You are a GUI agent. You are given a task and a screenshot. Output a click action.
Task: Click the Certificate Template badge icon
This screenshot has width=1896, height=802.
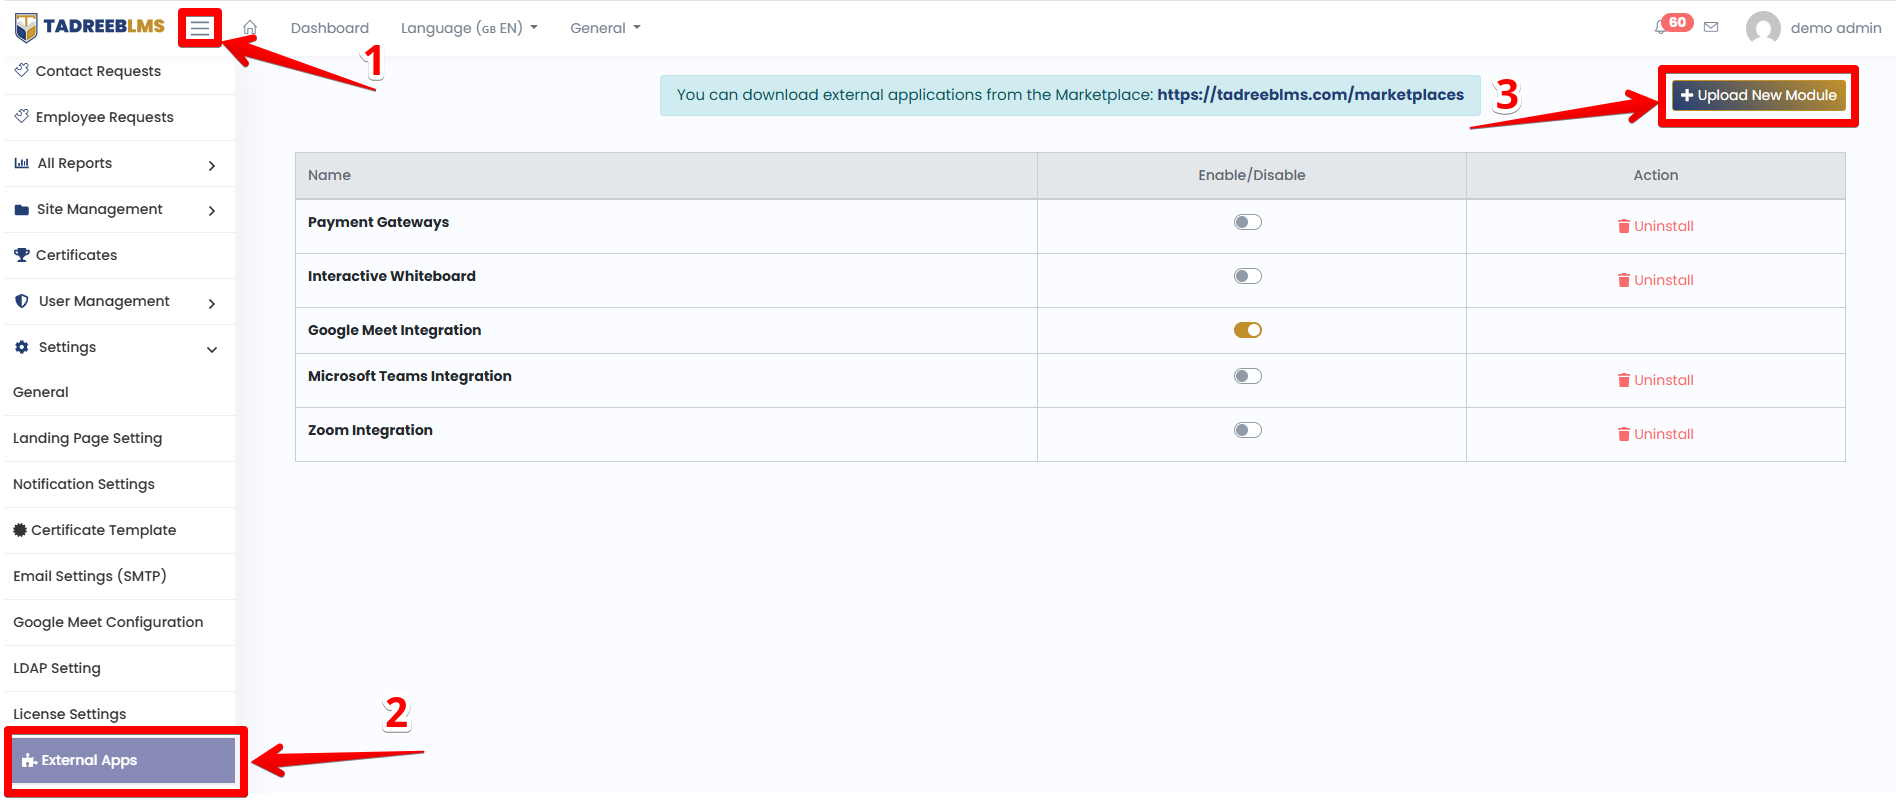tap(20, 530)
